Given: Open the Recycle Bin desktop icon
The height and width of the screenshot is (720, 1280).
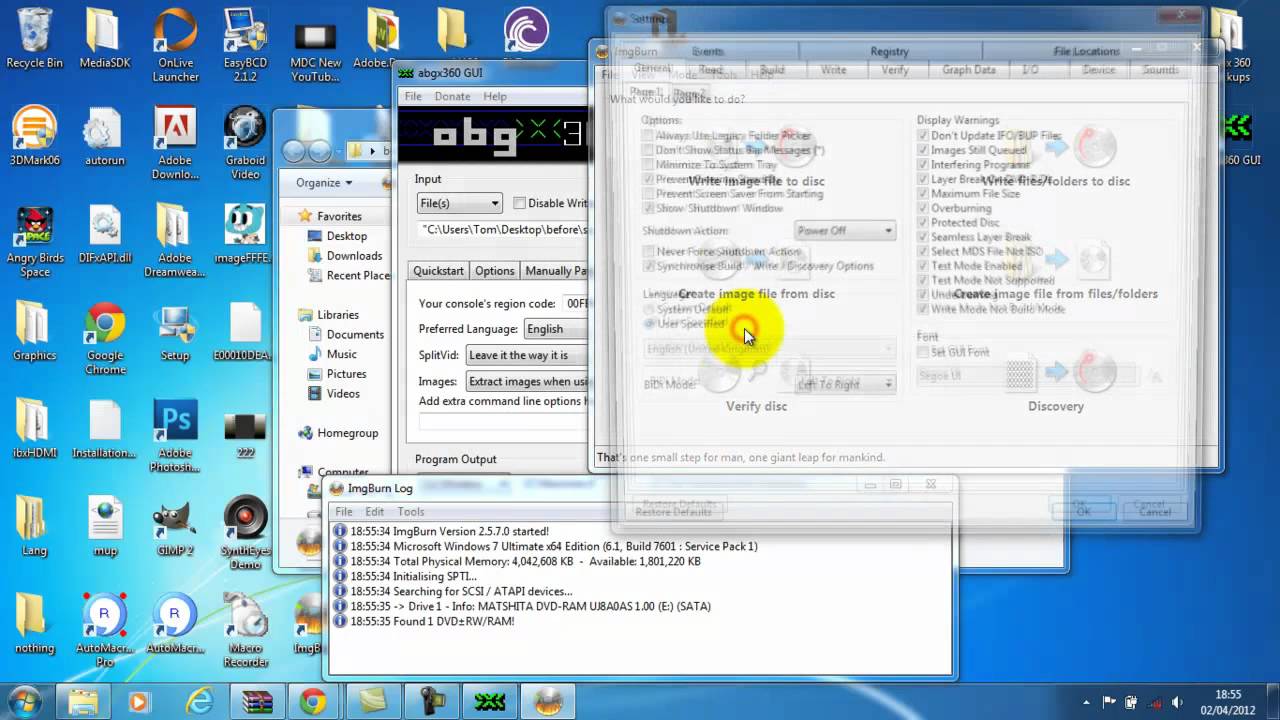Looking at the screenshot, I should [34, 38].
